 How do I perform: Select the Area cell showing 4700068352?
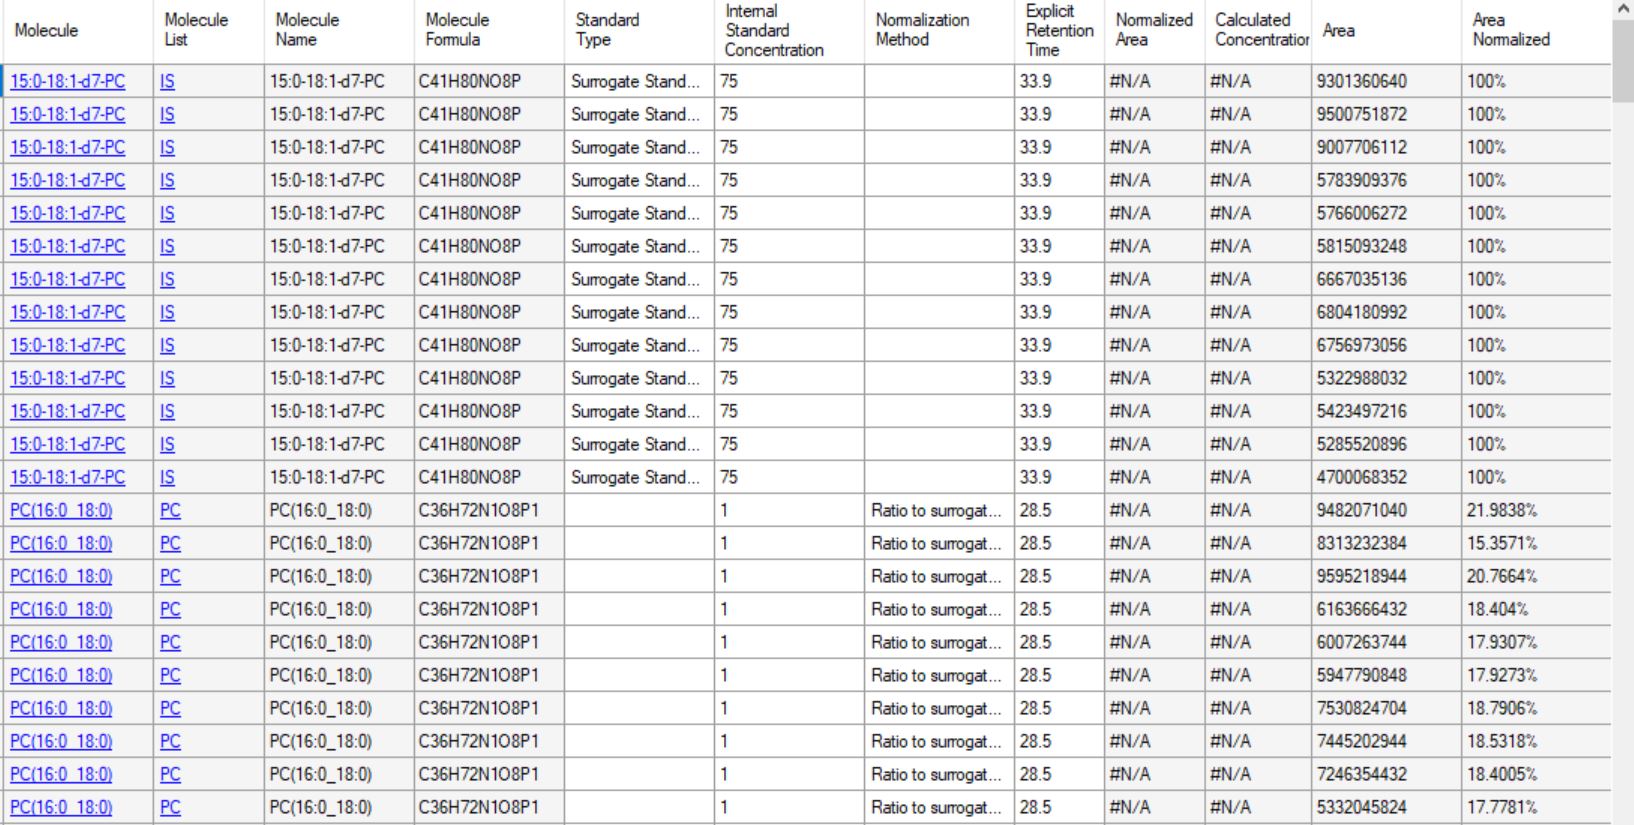1361,478
